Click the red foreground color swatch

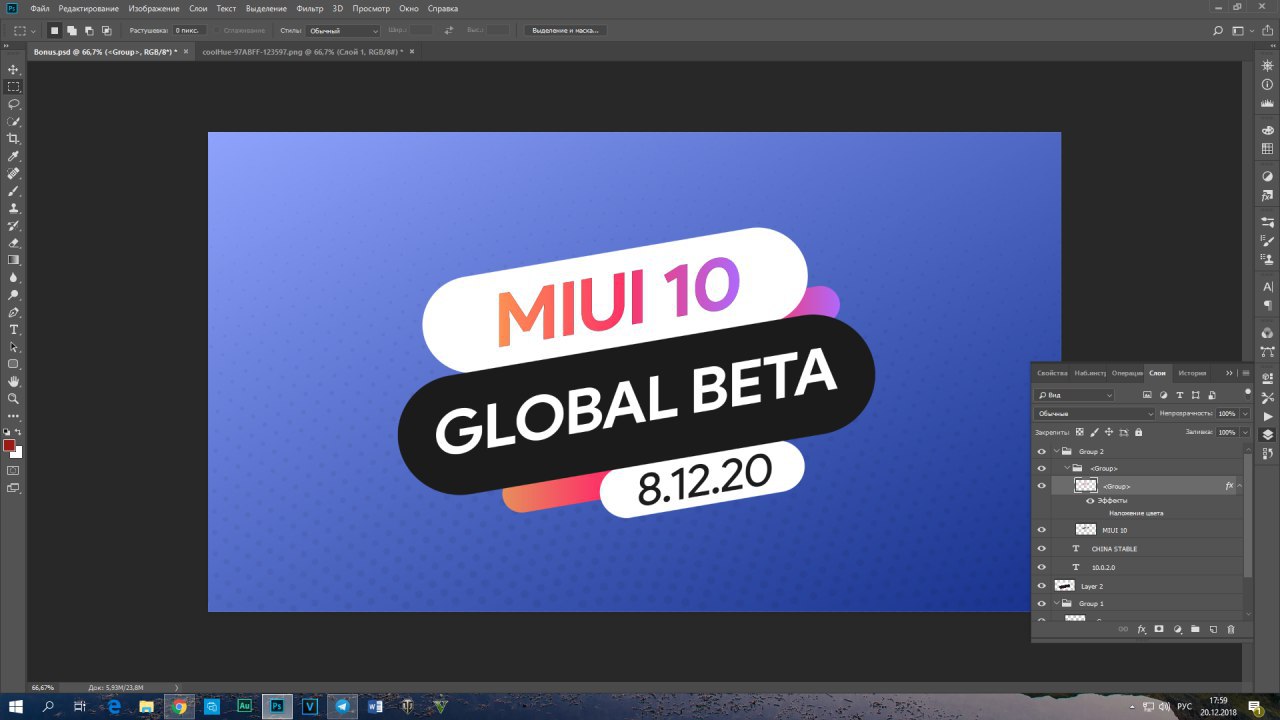(x=9, y=445)
